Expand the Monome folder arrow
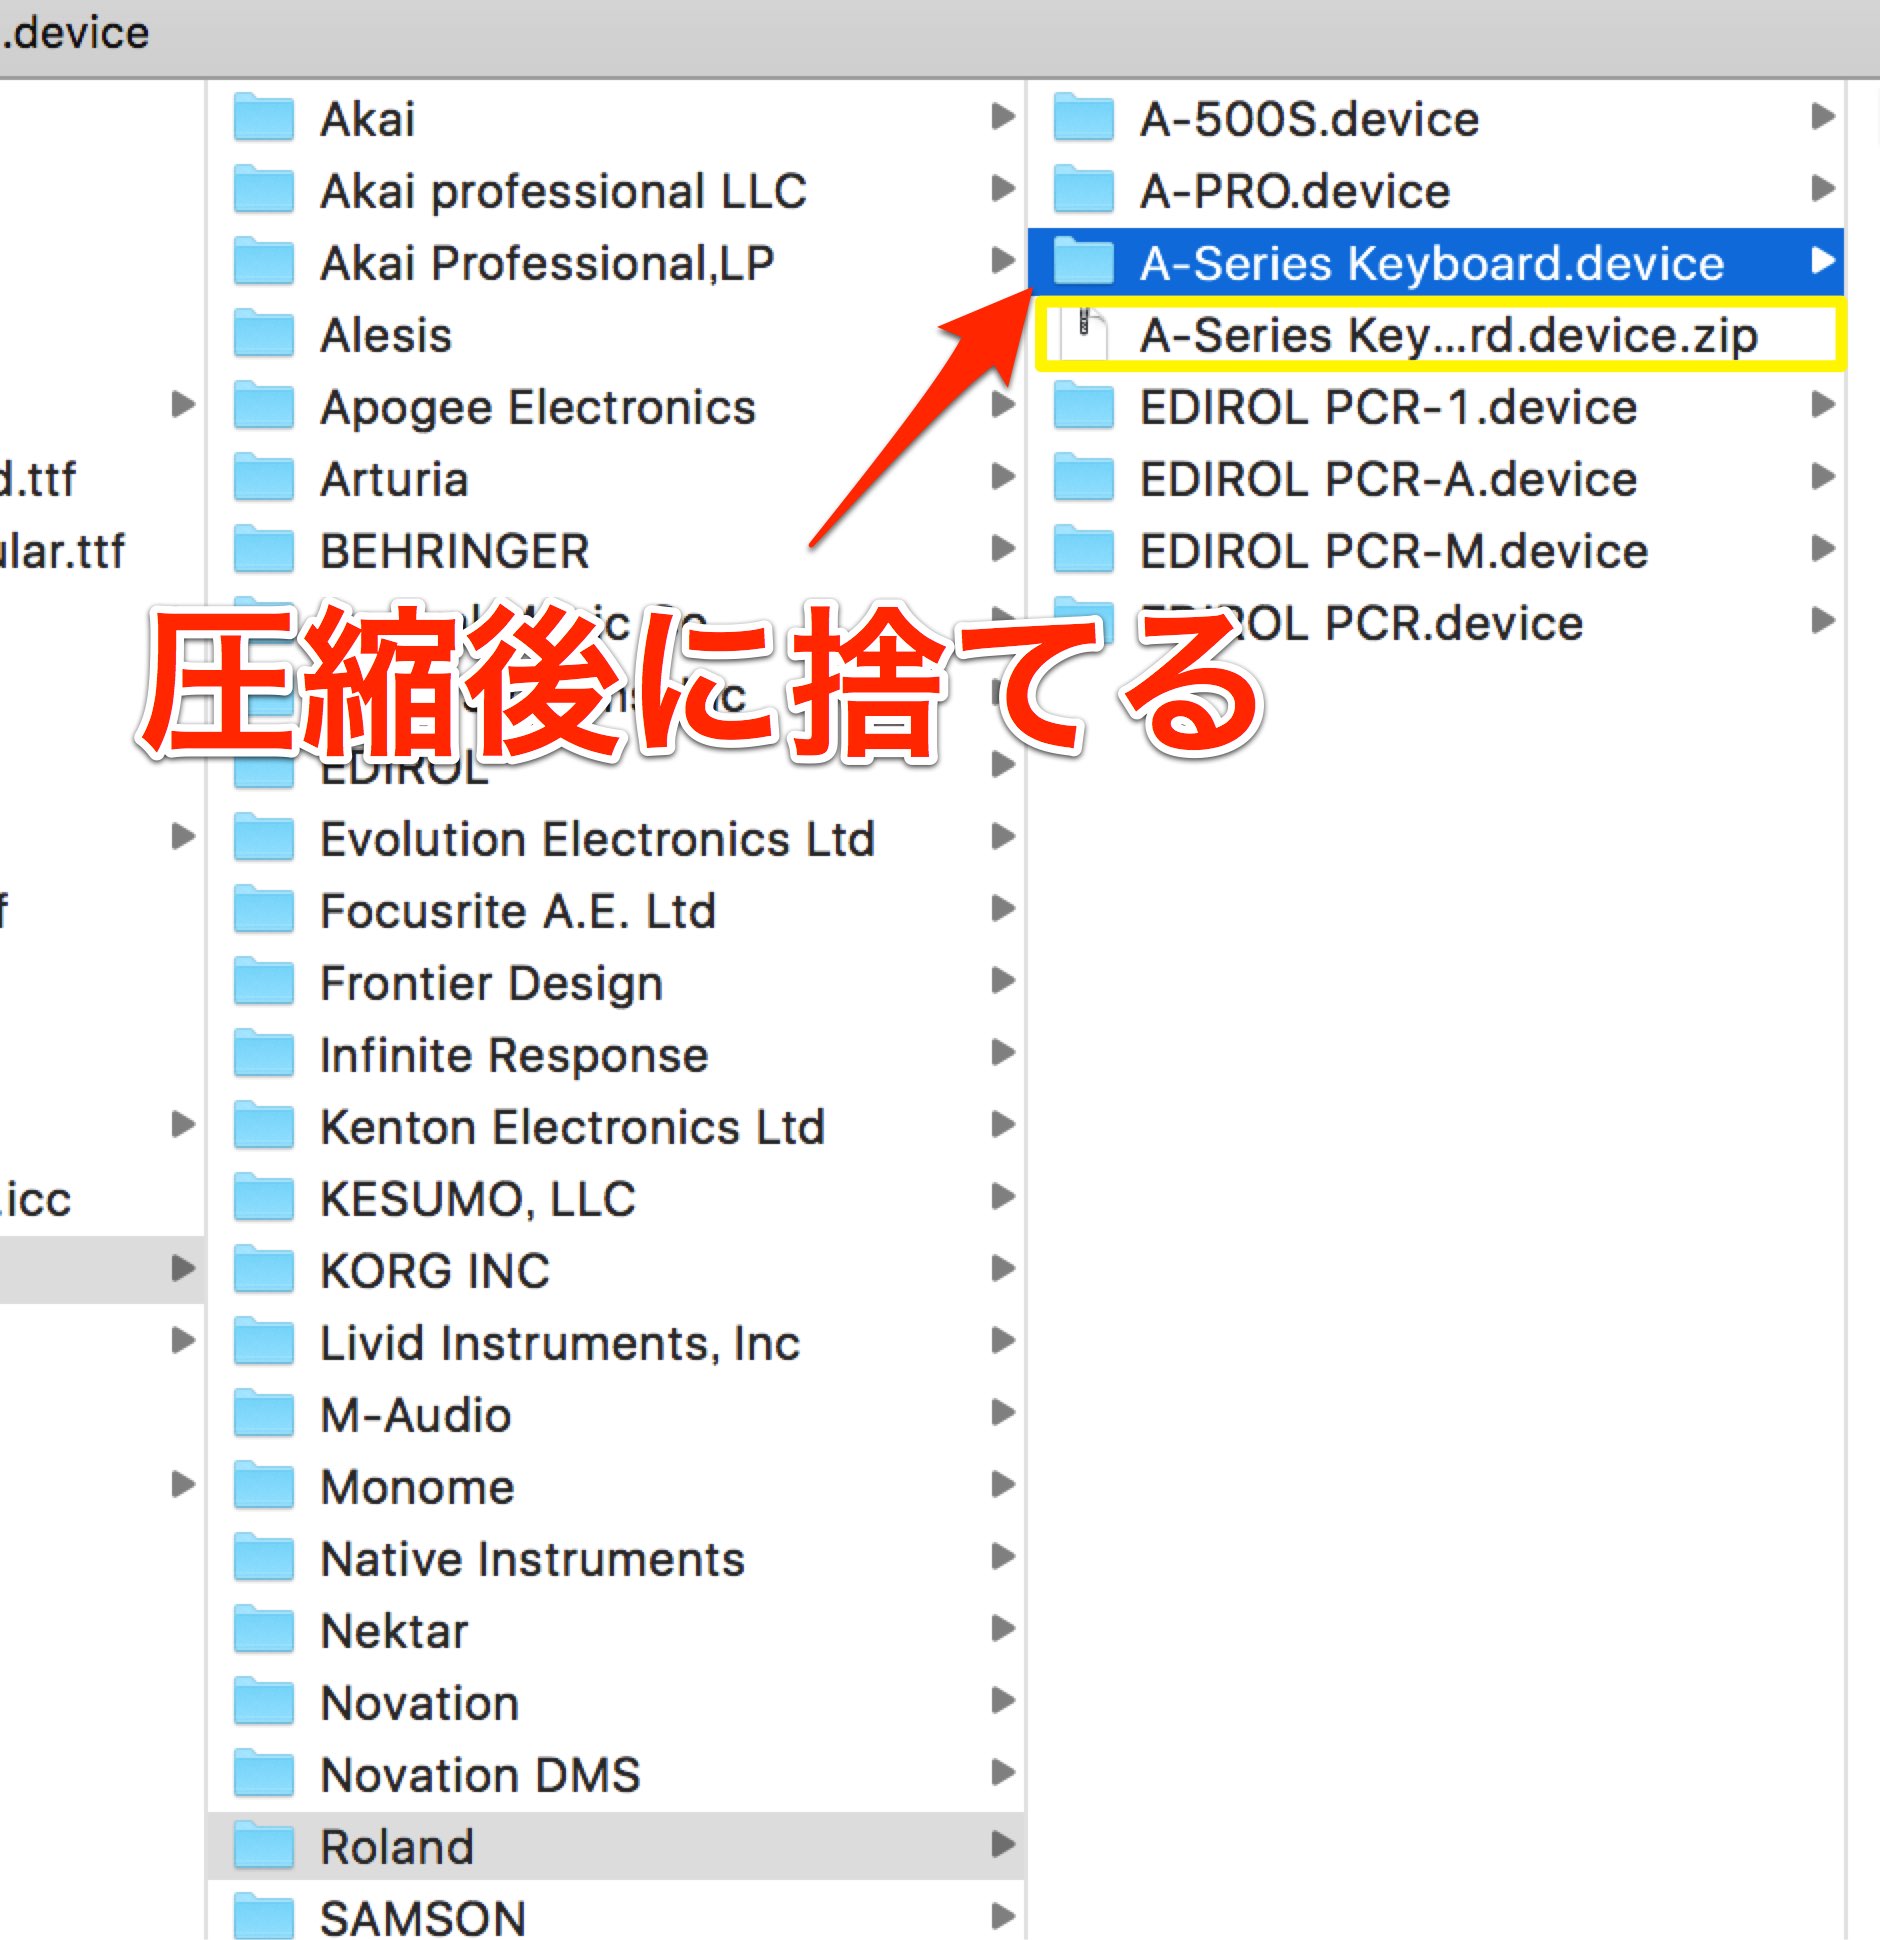 click(1003, 1485)
